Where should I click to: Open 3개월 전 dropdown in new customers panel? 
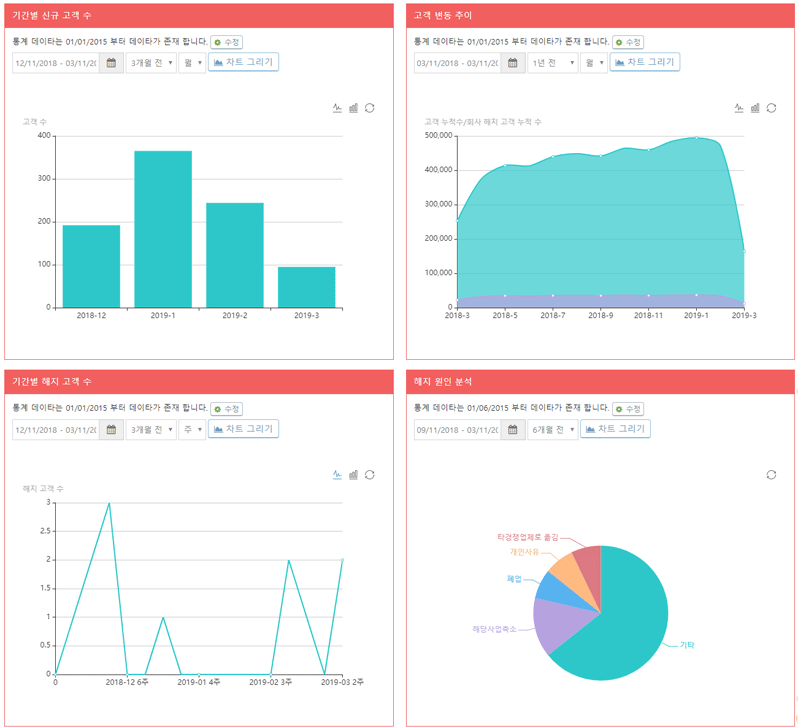151,63
